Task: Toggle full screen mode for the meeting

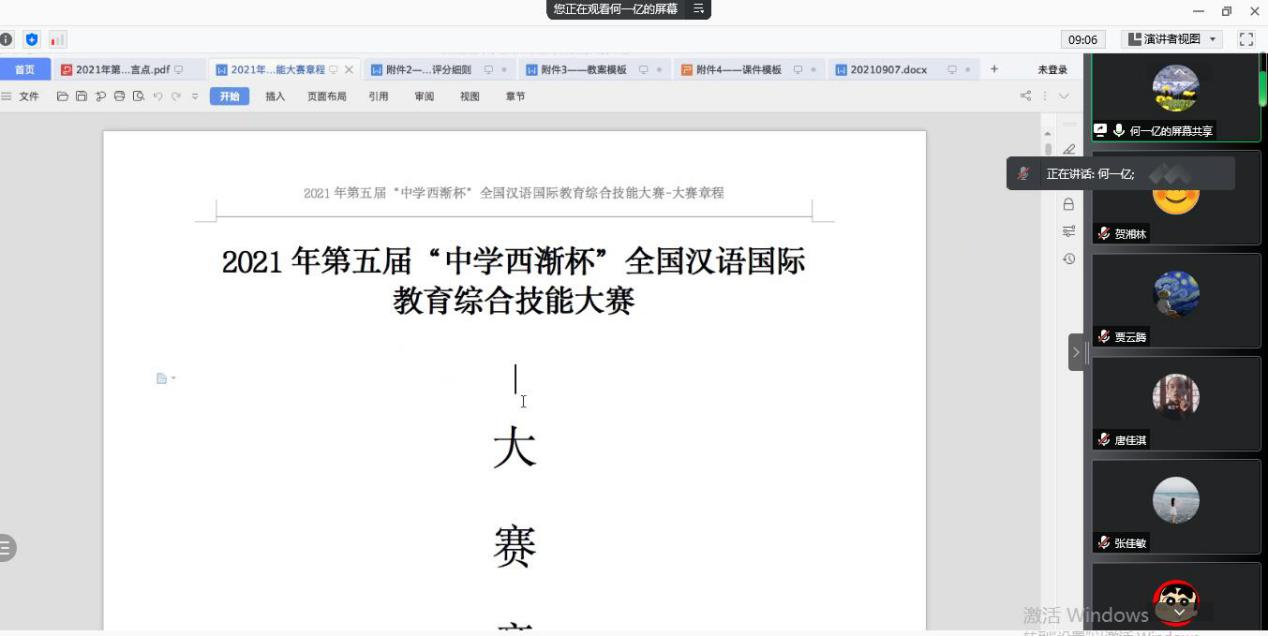Action: pos(1246,39)
